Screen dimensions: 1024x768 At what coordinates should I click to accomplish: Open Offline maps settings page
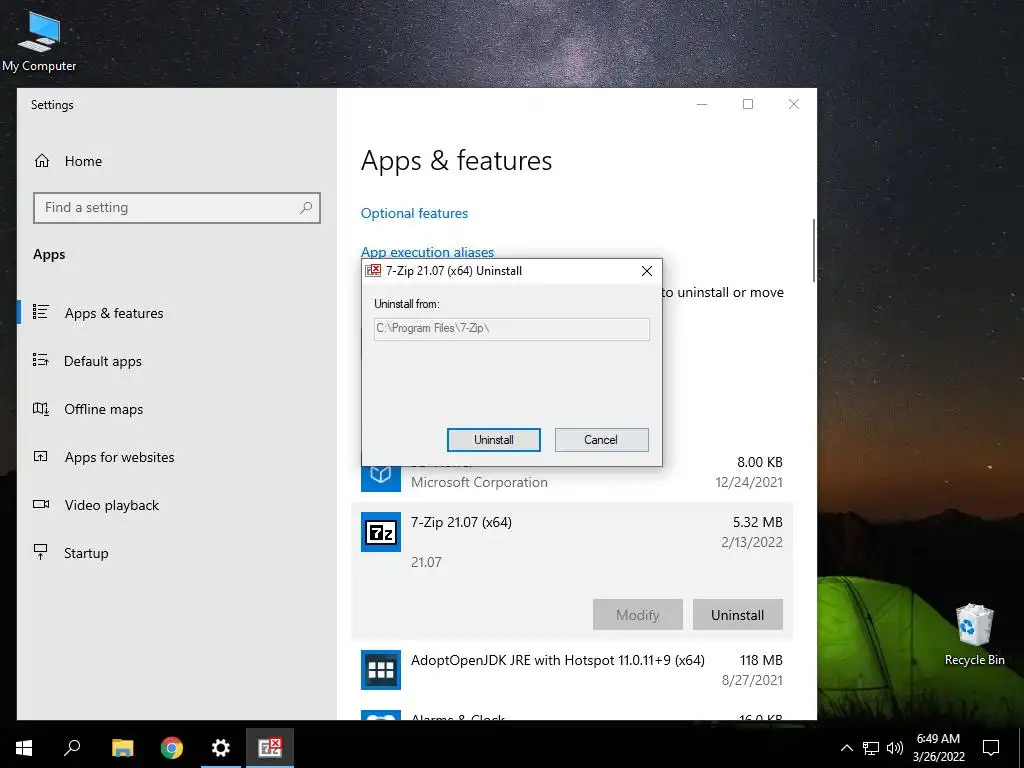pyautogui.click(x=103, y=409)
